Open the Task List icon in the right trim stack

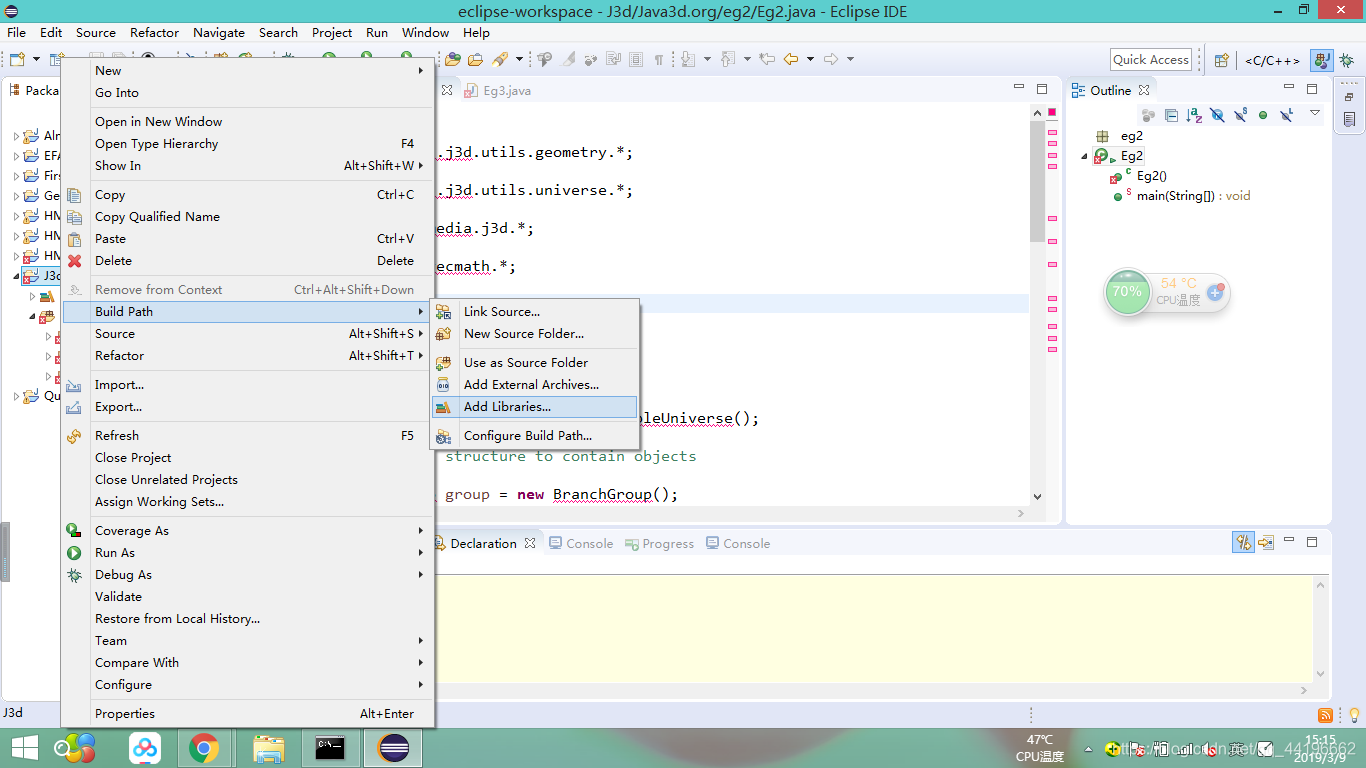pos(1349,119)
